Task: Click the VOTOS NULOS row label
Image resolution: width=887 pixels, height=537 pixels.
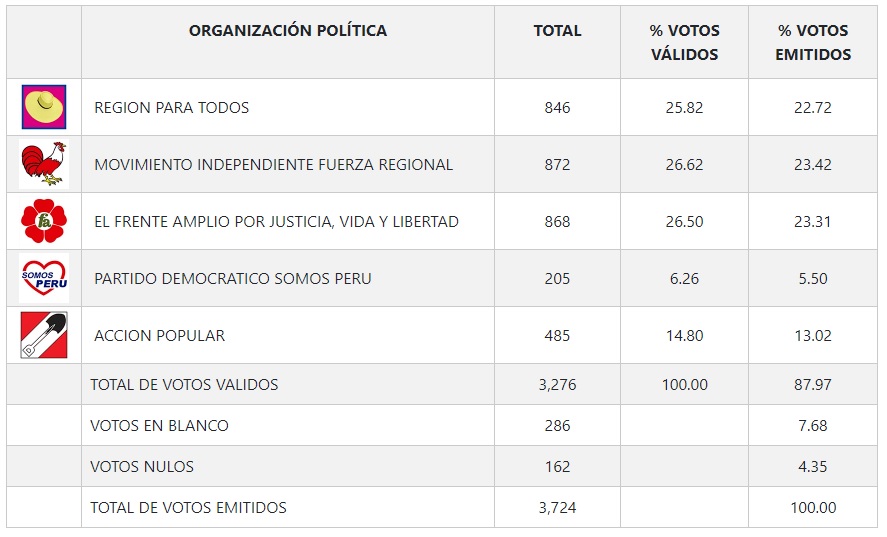Action: [142, 467]
